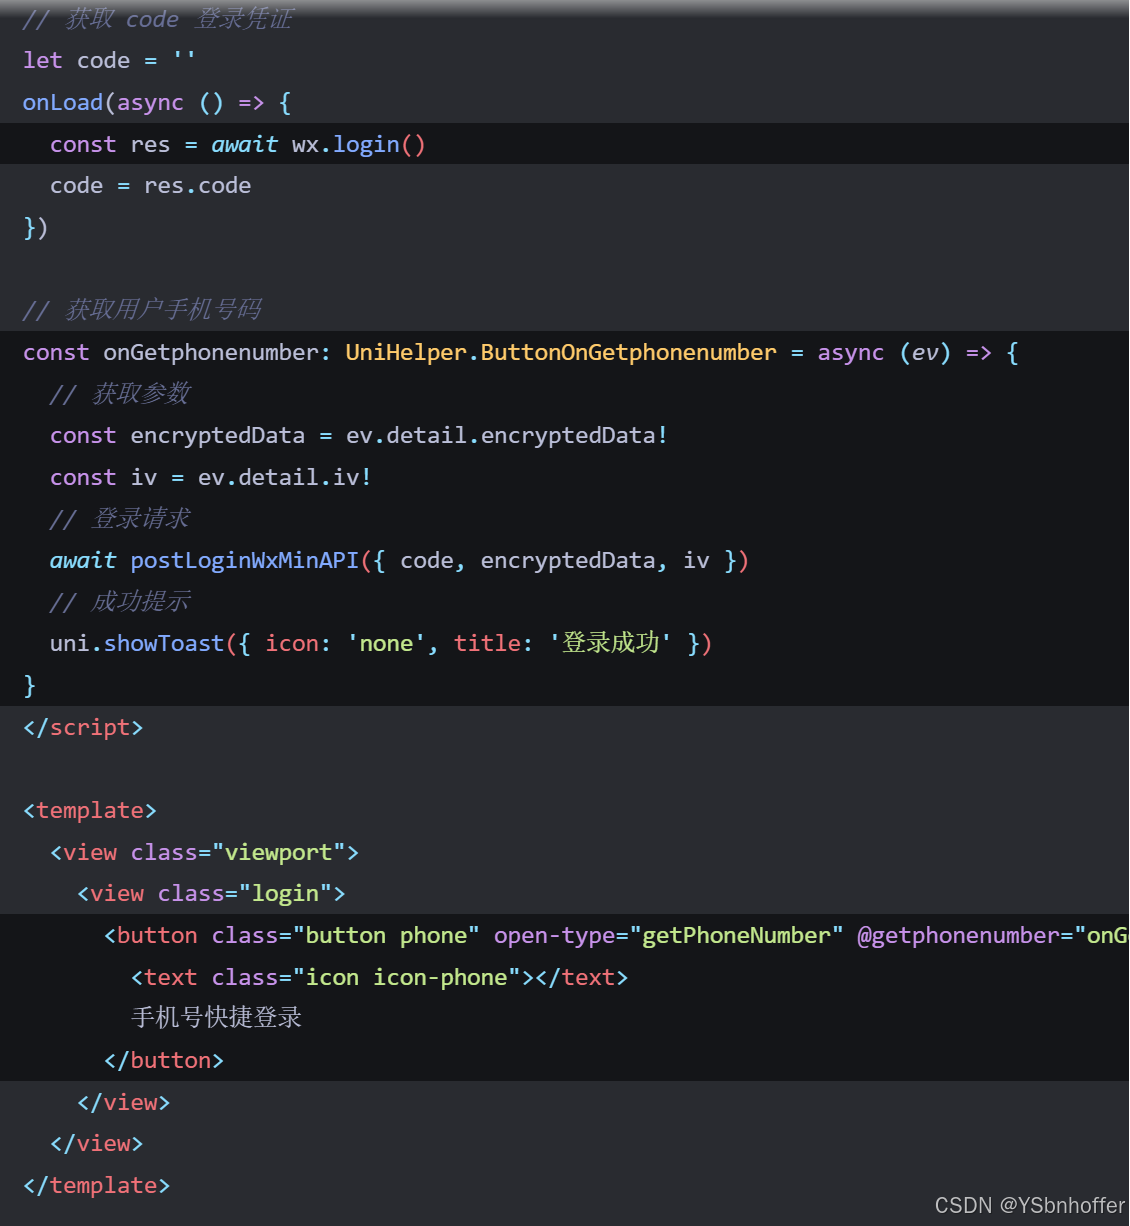1130x1226 pixels.
Task: Click the 'code = res.code' assignment
Action: [150, 185]
